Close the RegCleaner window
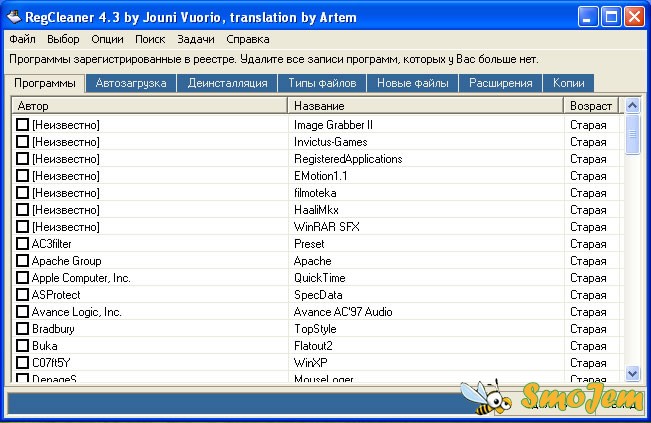Viewport: 651px width, 423px height. pyautogui.click(x=634, y=17)
